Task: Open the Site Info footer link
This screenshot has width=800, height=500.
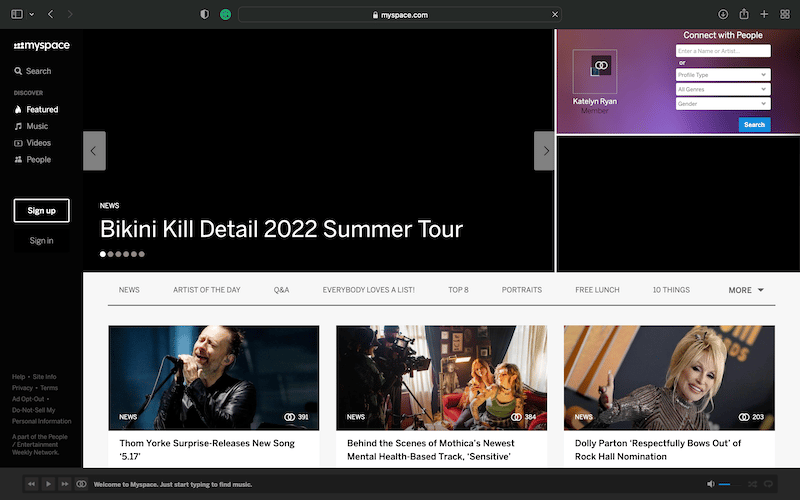Action: tap(44, 377)
